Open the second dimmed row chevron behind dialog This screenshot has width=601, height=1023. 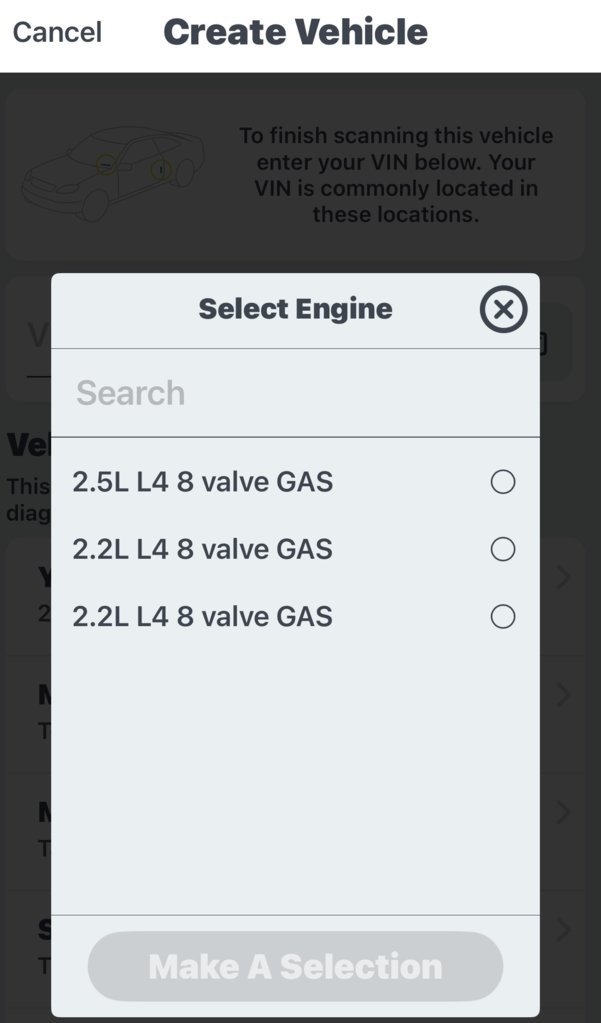click(563, 695)
